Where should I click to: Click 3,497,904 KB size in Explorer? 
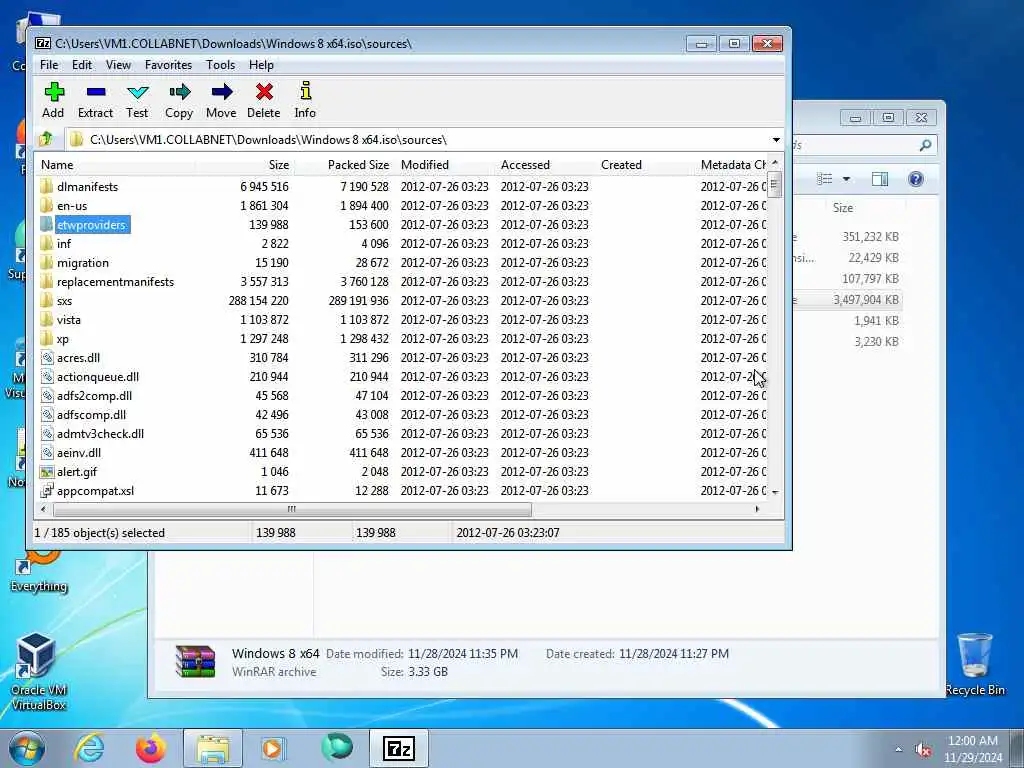point(865,300)
